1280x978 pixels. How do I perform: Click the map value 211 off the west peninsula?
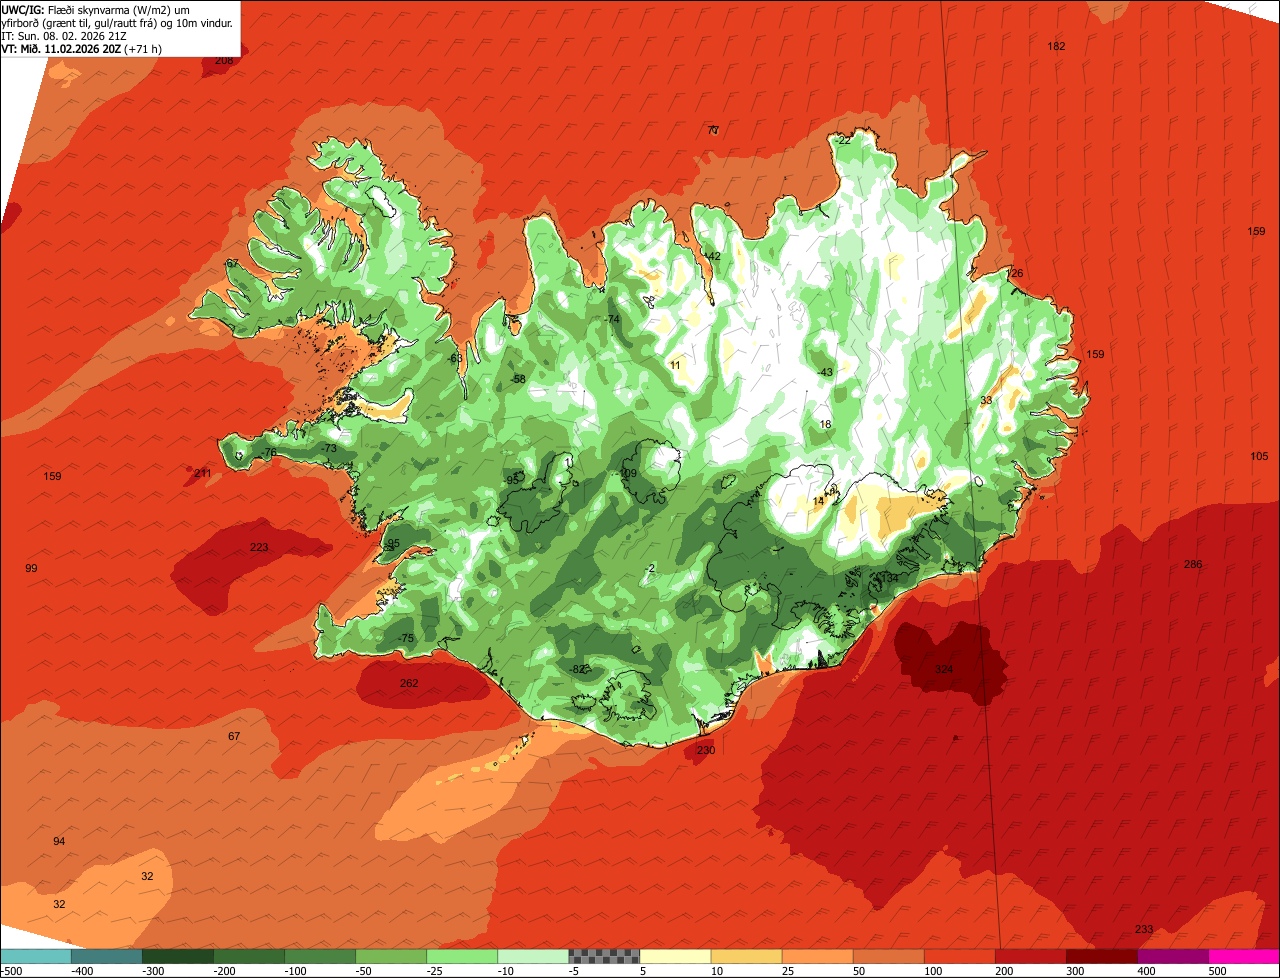point(203,474)
